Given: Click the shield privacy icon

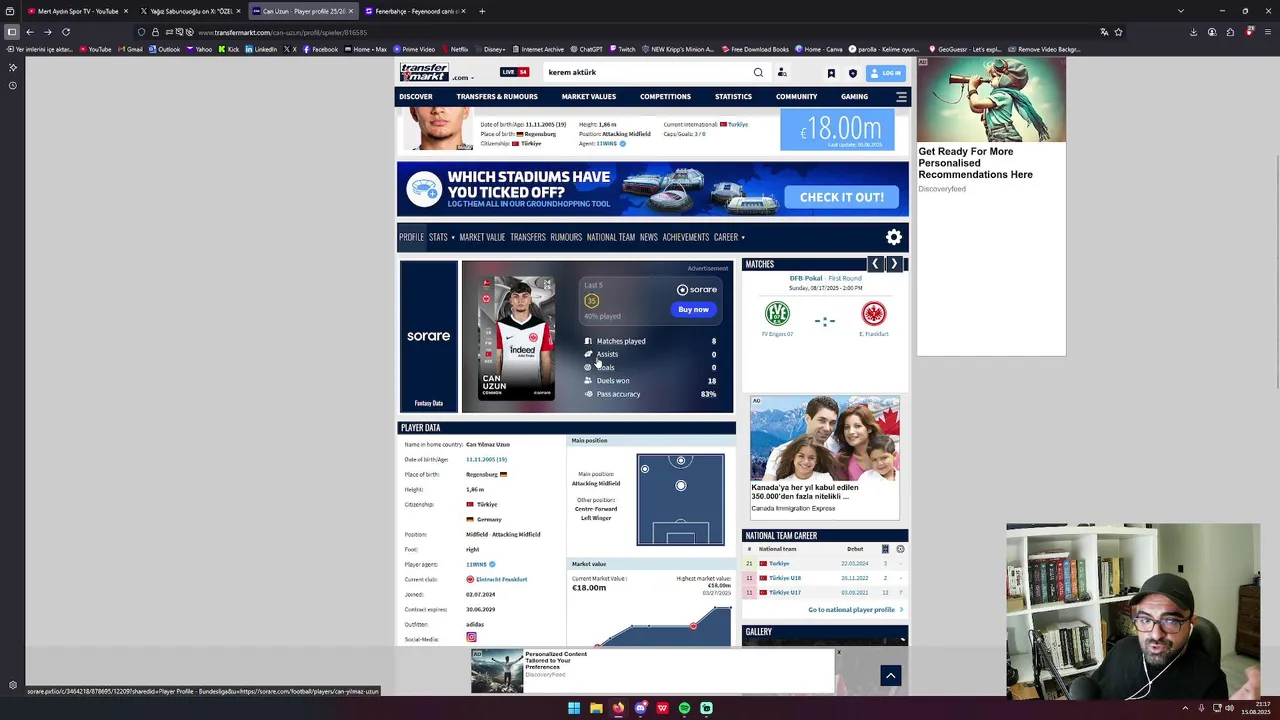Looking at the screenshot, I should point(852,73).
